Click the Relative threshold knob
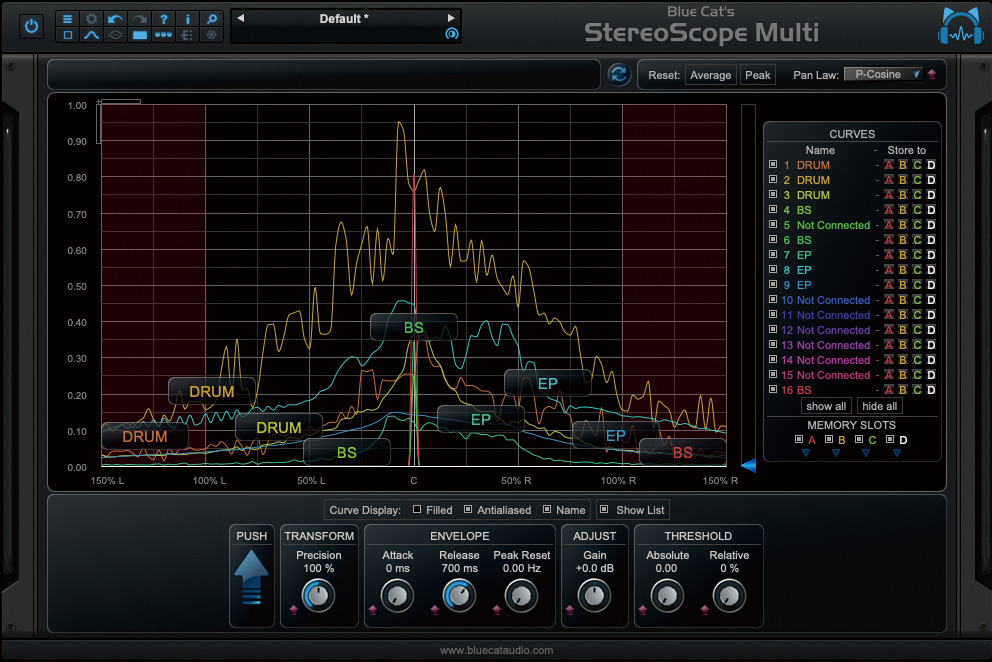992x662 pixels. pos(729,596)
